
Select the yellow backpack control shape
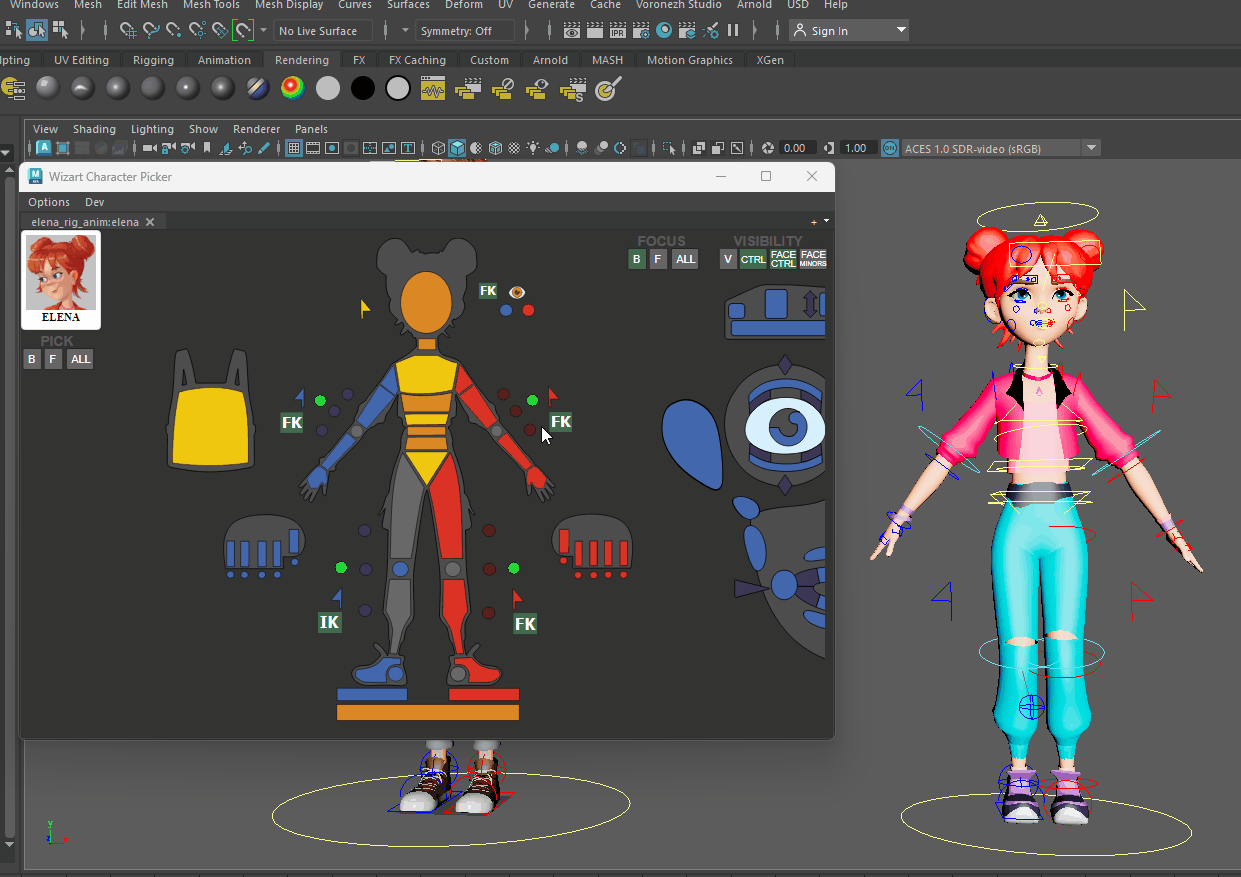[209, 425]
